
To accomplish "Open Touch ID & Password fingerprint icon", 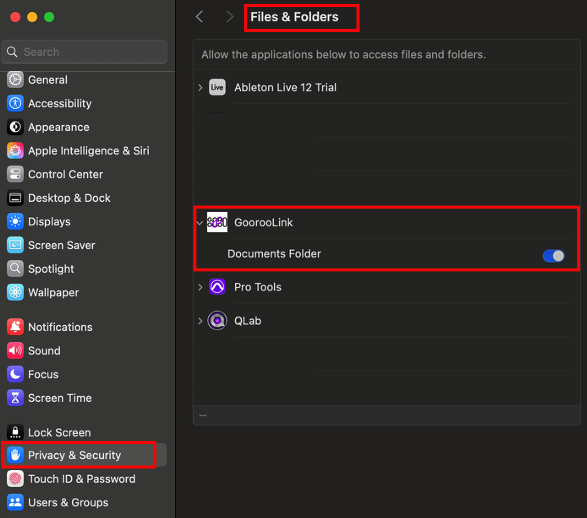I will pos(15,479).
